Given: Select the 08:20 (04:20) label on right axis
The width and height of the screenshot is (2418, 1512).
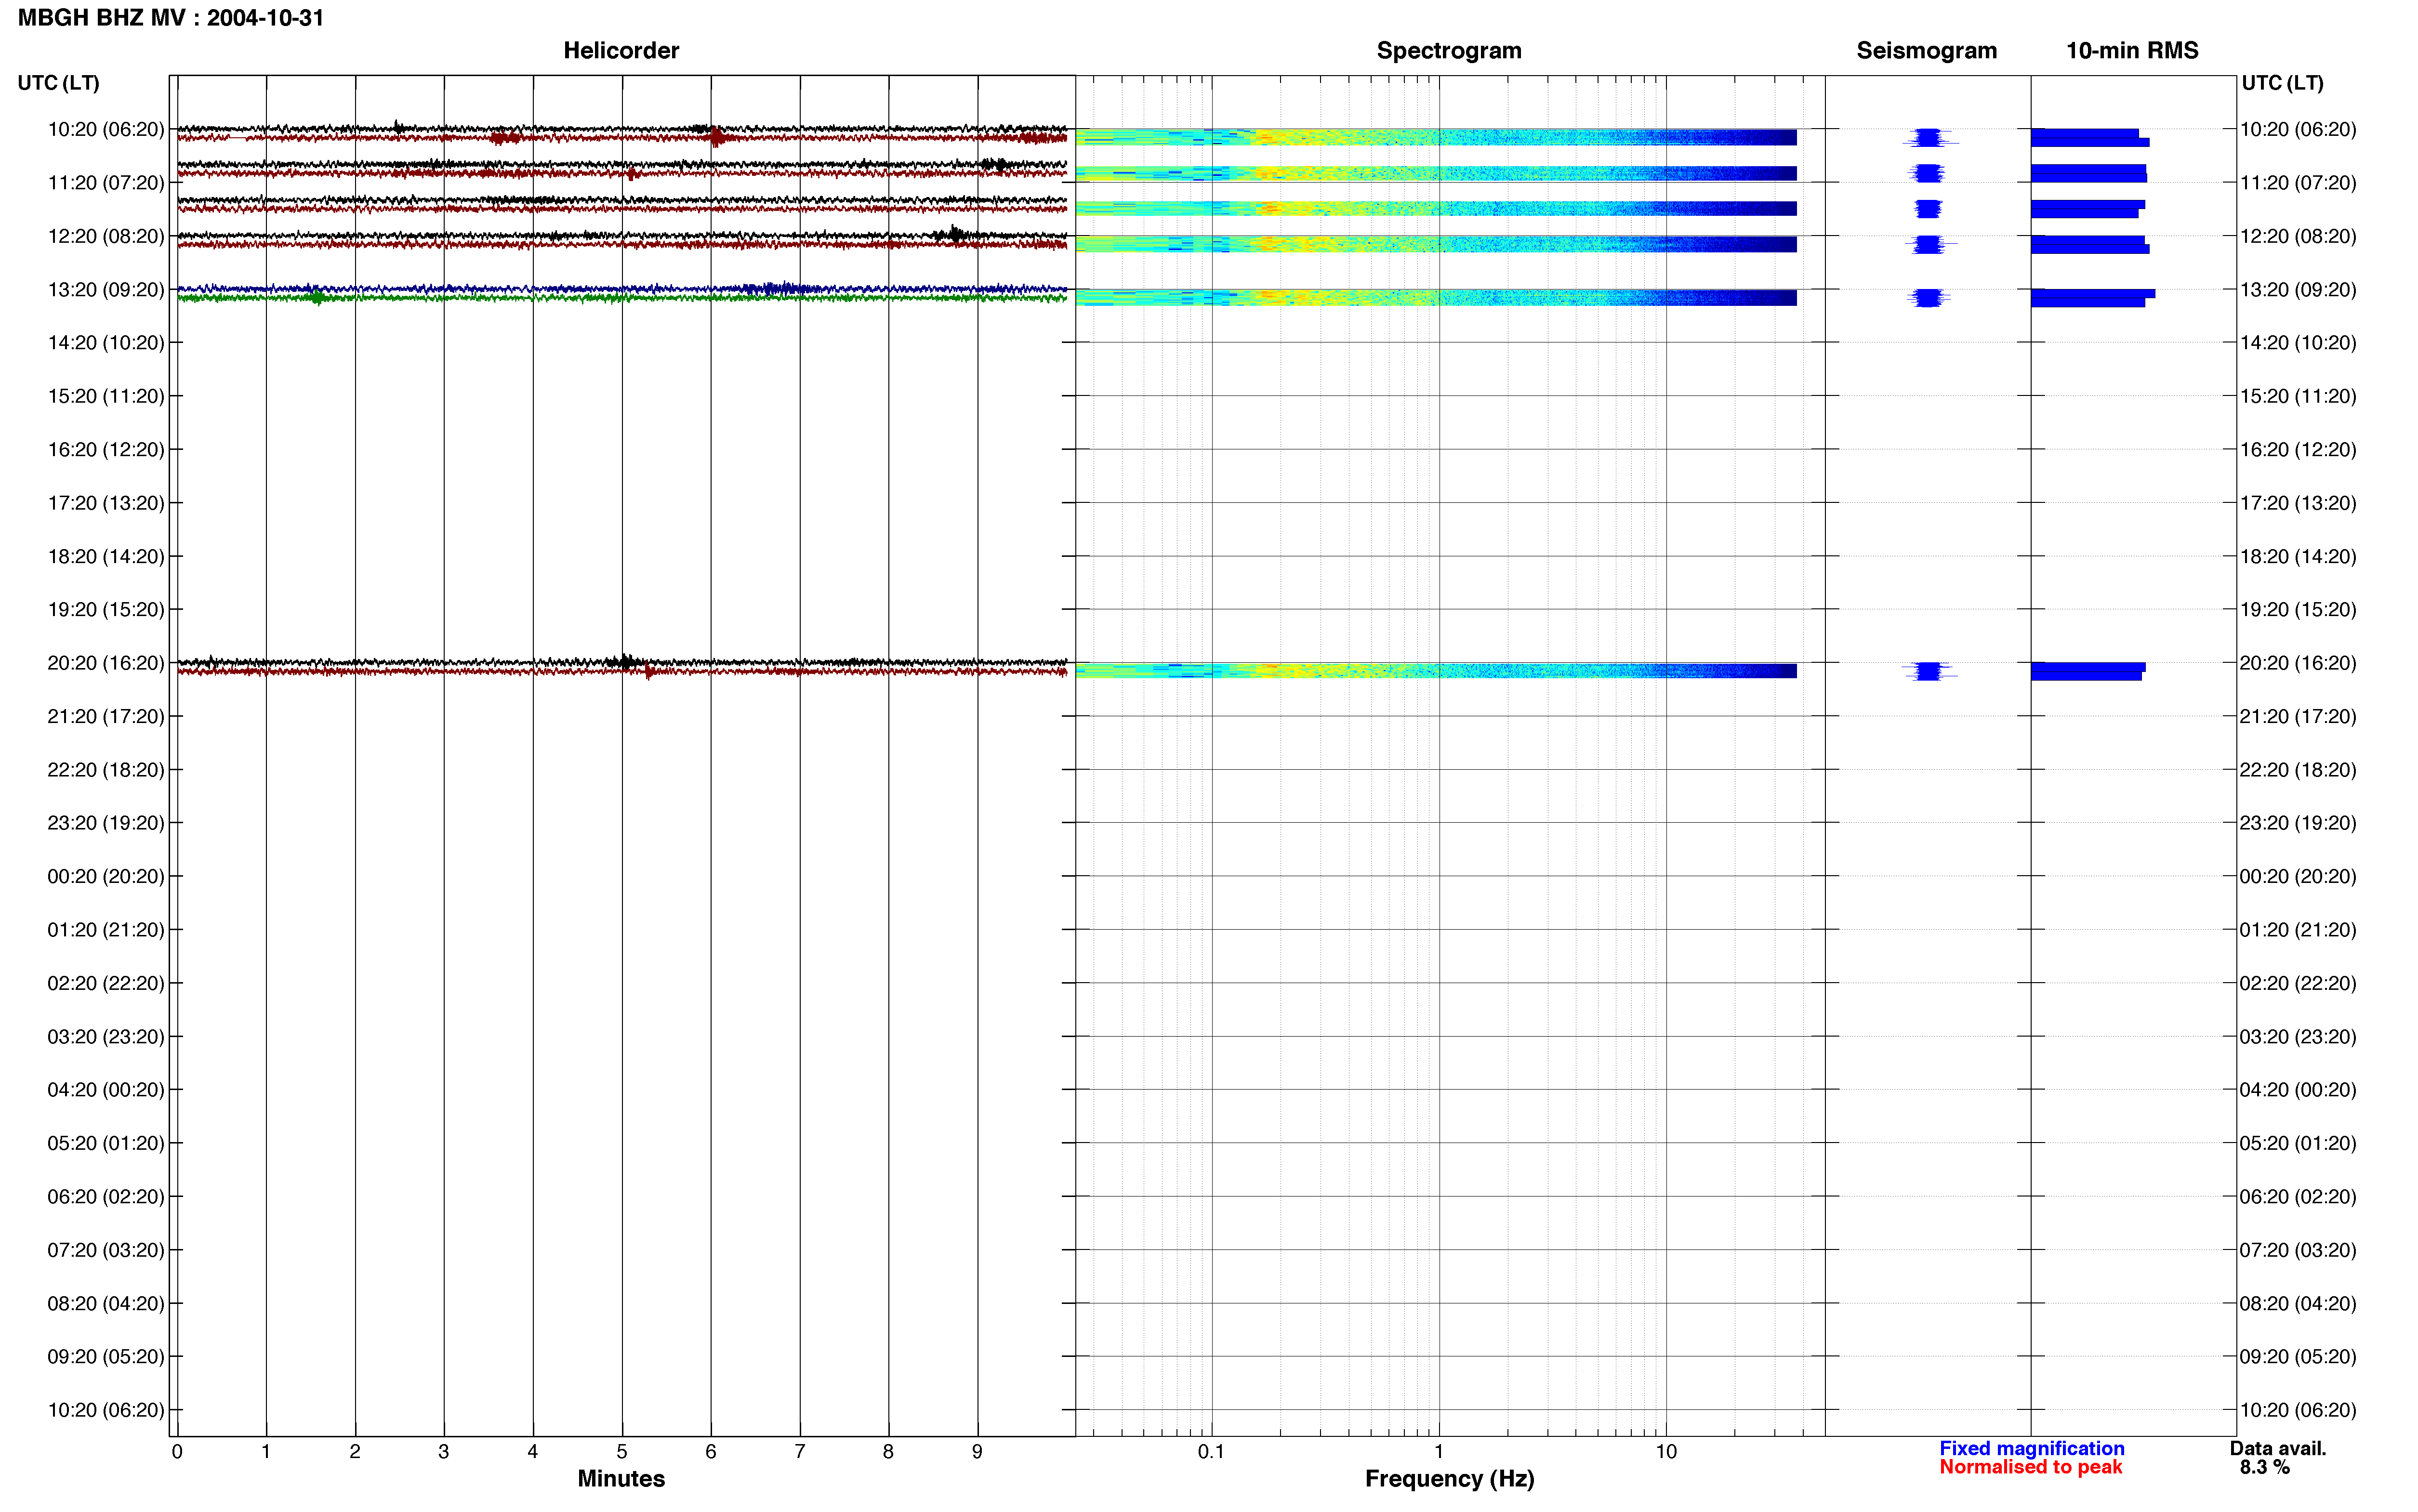Looking at the screenshot, I should pyautogui.click(x=2297, y=1304).
